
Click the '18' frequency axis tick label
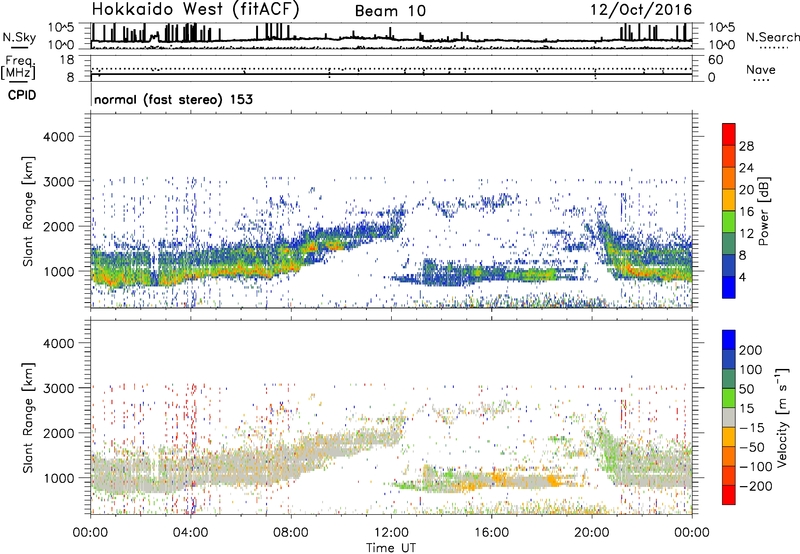pyautogui.click(x=67, y=60)
